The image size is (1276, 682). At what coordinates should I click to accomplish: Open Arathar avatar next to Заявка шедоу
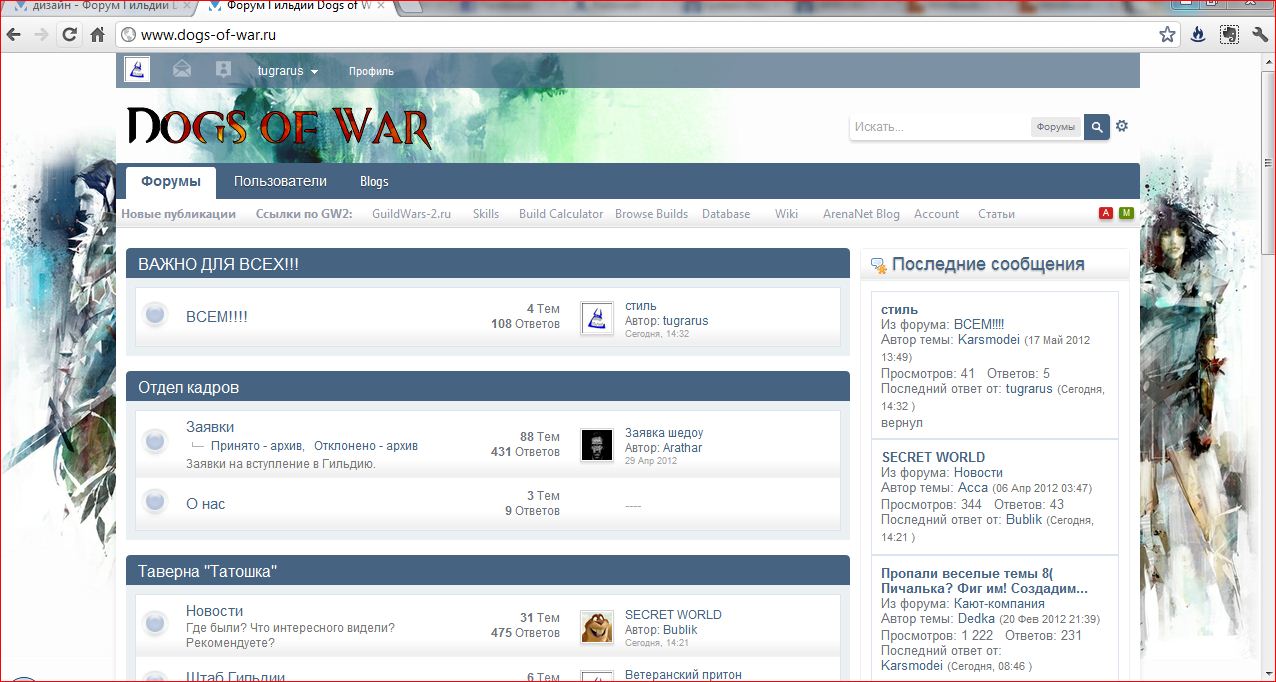click(x=597, y=445)
